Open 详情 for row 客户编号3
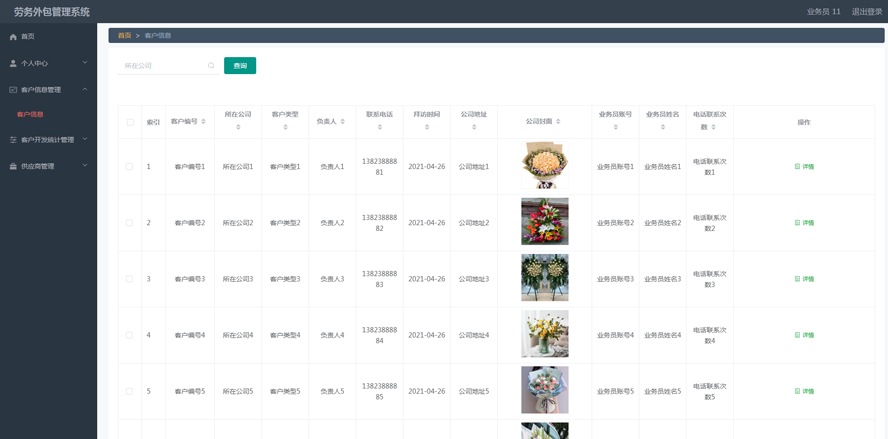The height and width of the screenshot is (439, 888). pyautogui.click(x=804, y=279)
